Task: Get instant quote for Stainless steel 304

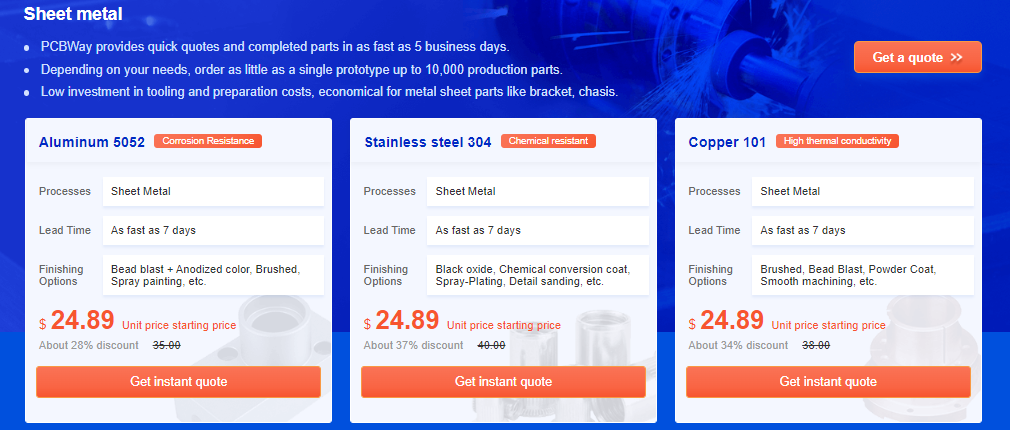Action: (503, 382)
